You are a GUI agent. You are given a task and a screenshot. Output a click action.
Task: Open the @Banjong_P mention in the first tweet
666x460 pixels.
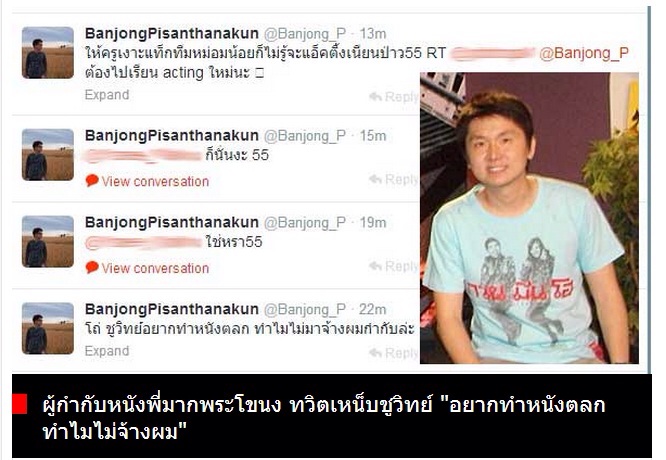point(584,53)
